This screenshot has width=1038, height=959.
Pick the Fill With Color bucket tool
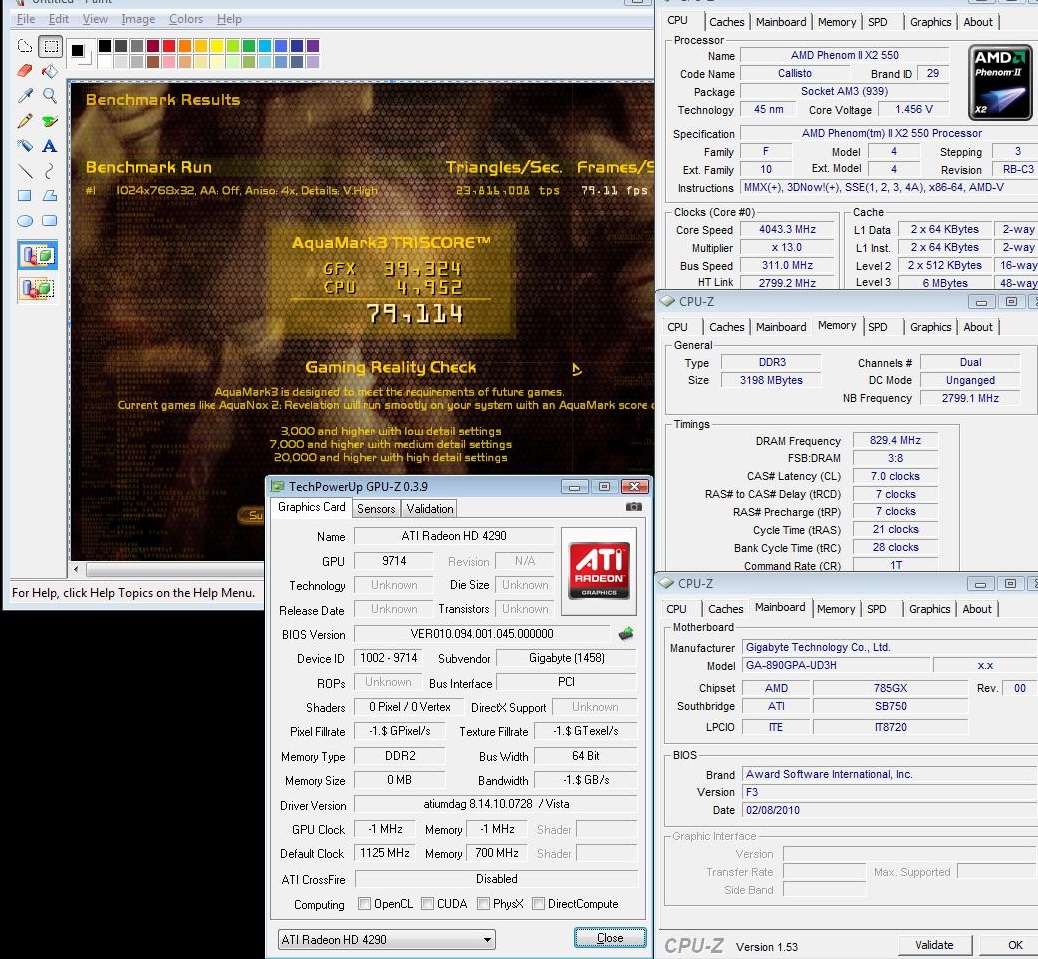coord(49,71)
